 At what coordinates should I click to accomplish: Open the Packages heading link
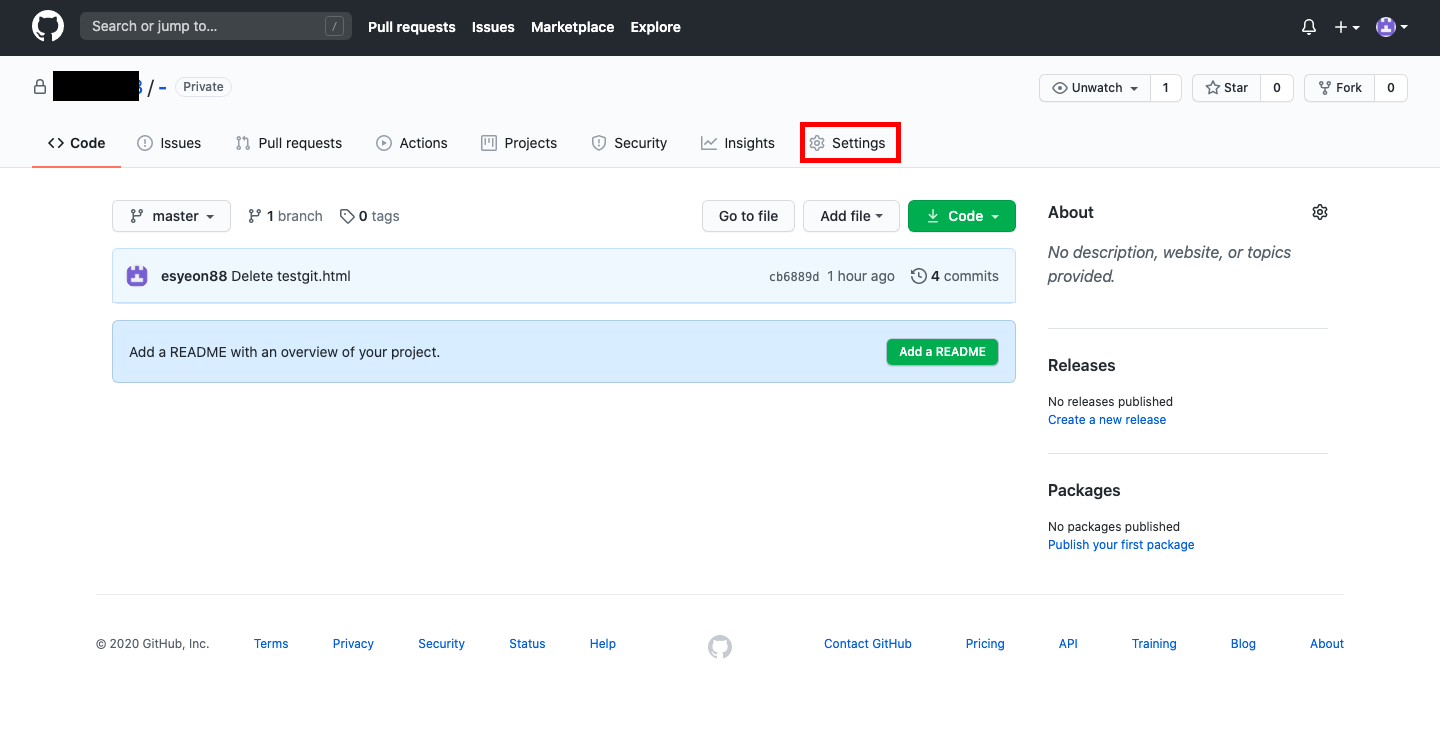(x=1084, y=490)
